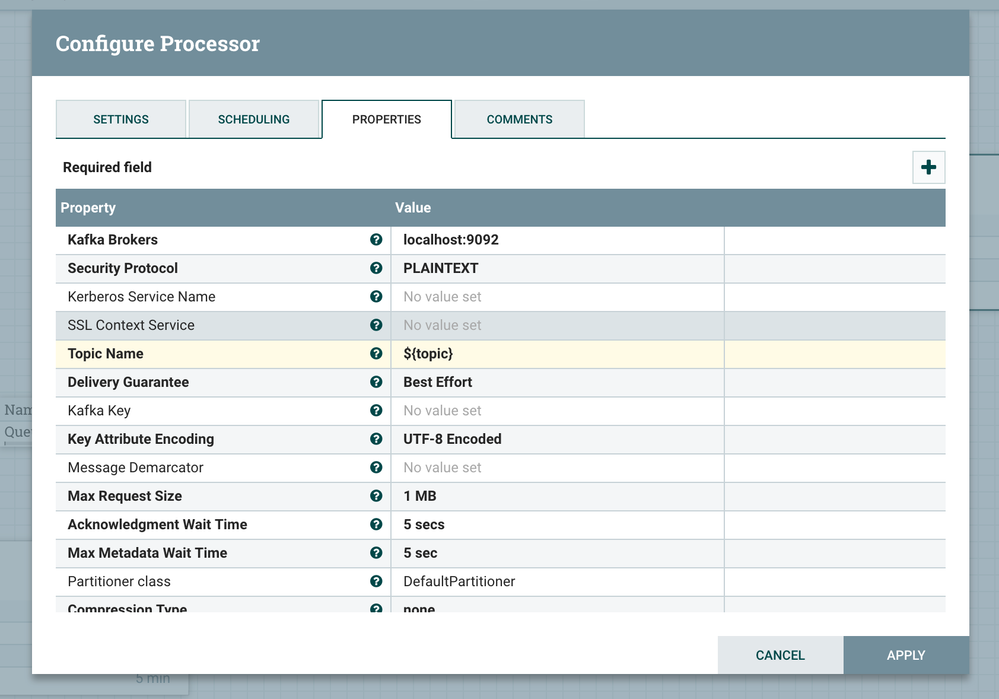Switch to the Scheduling tab
The height and width of the screenshot is (699, 999).
[254, 119]
